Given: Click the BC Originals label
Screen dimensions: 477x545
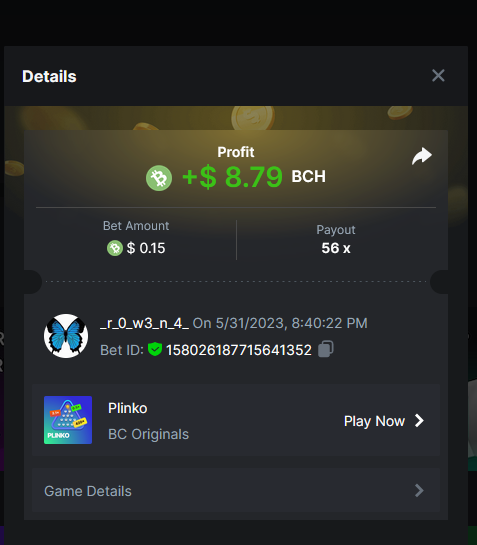Looking at the screenshot, I should pos(148,434).
